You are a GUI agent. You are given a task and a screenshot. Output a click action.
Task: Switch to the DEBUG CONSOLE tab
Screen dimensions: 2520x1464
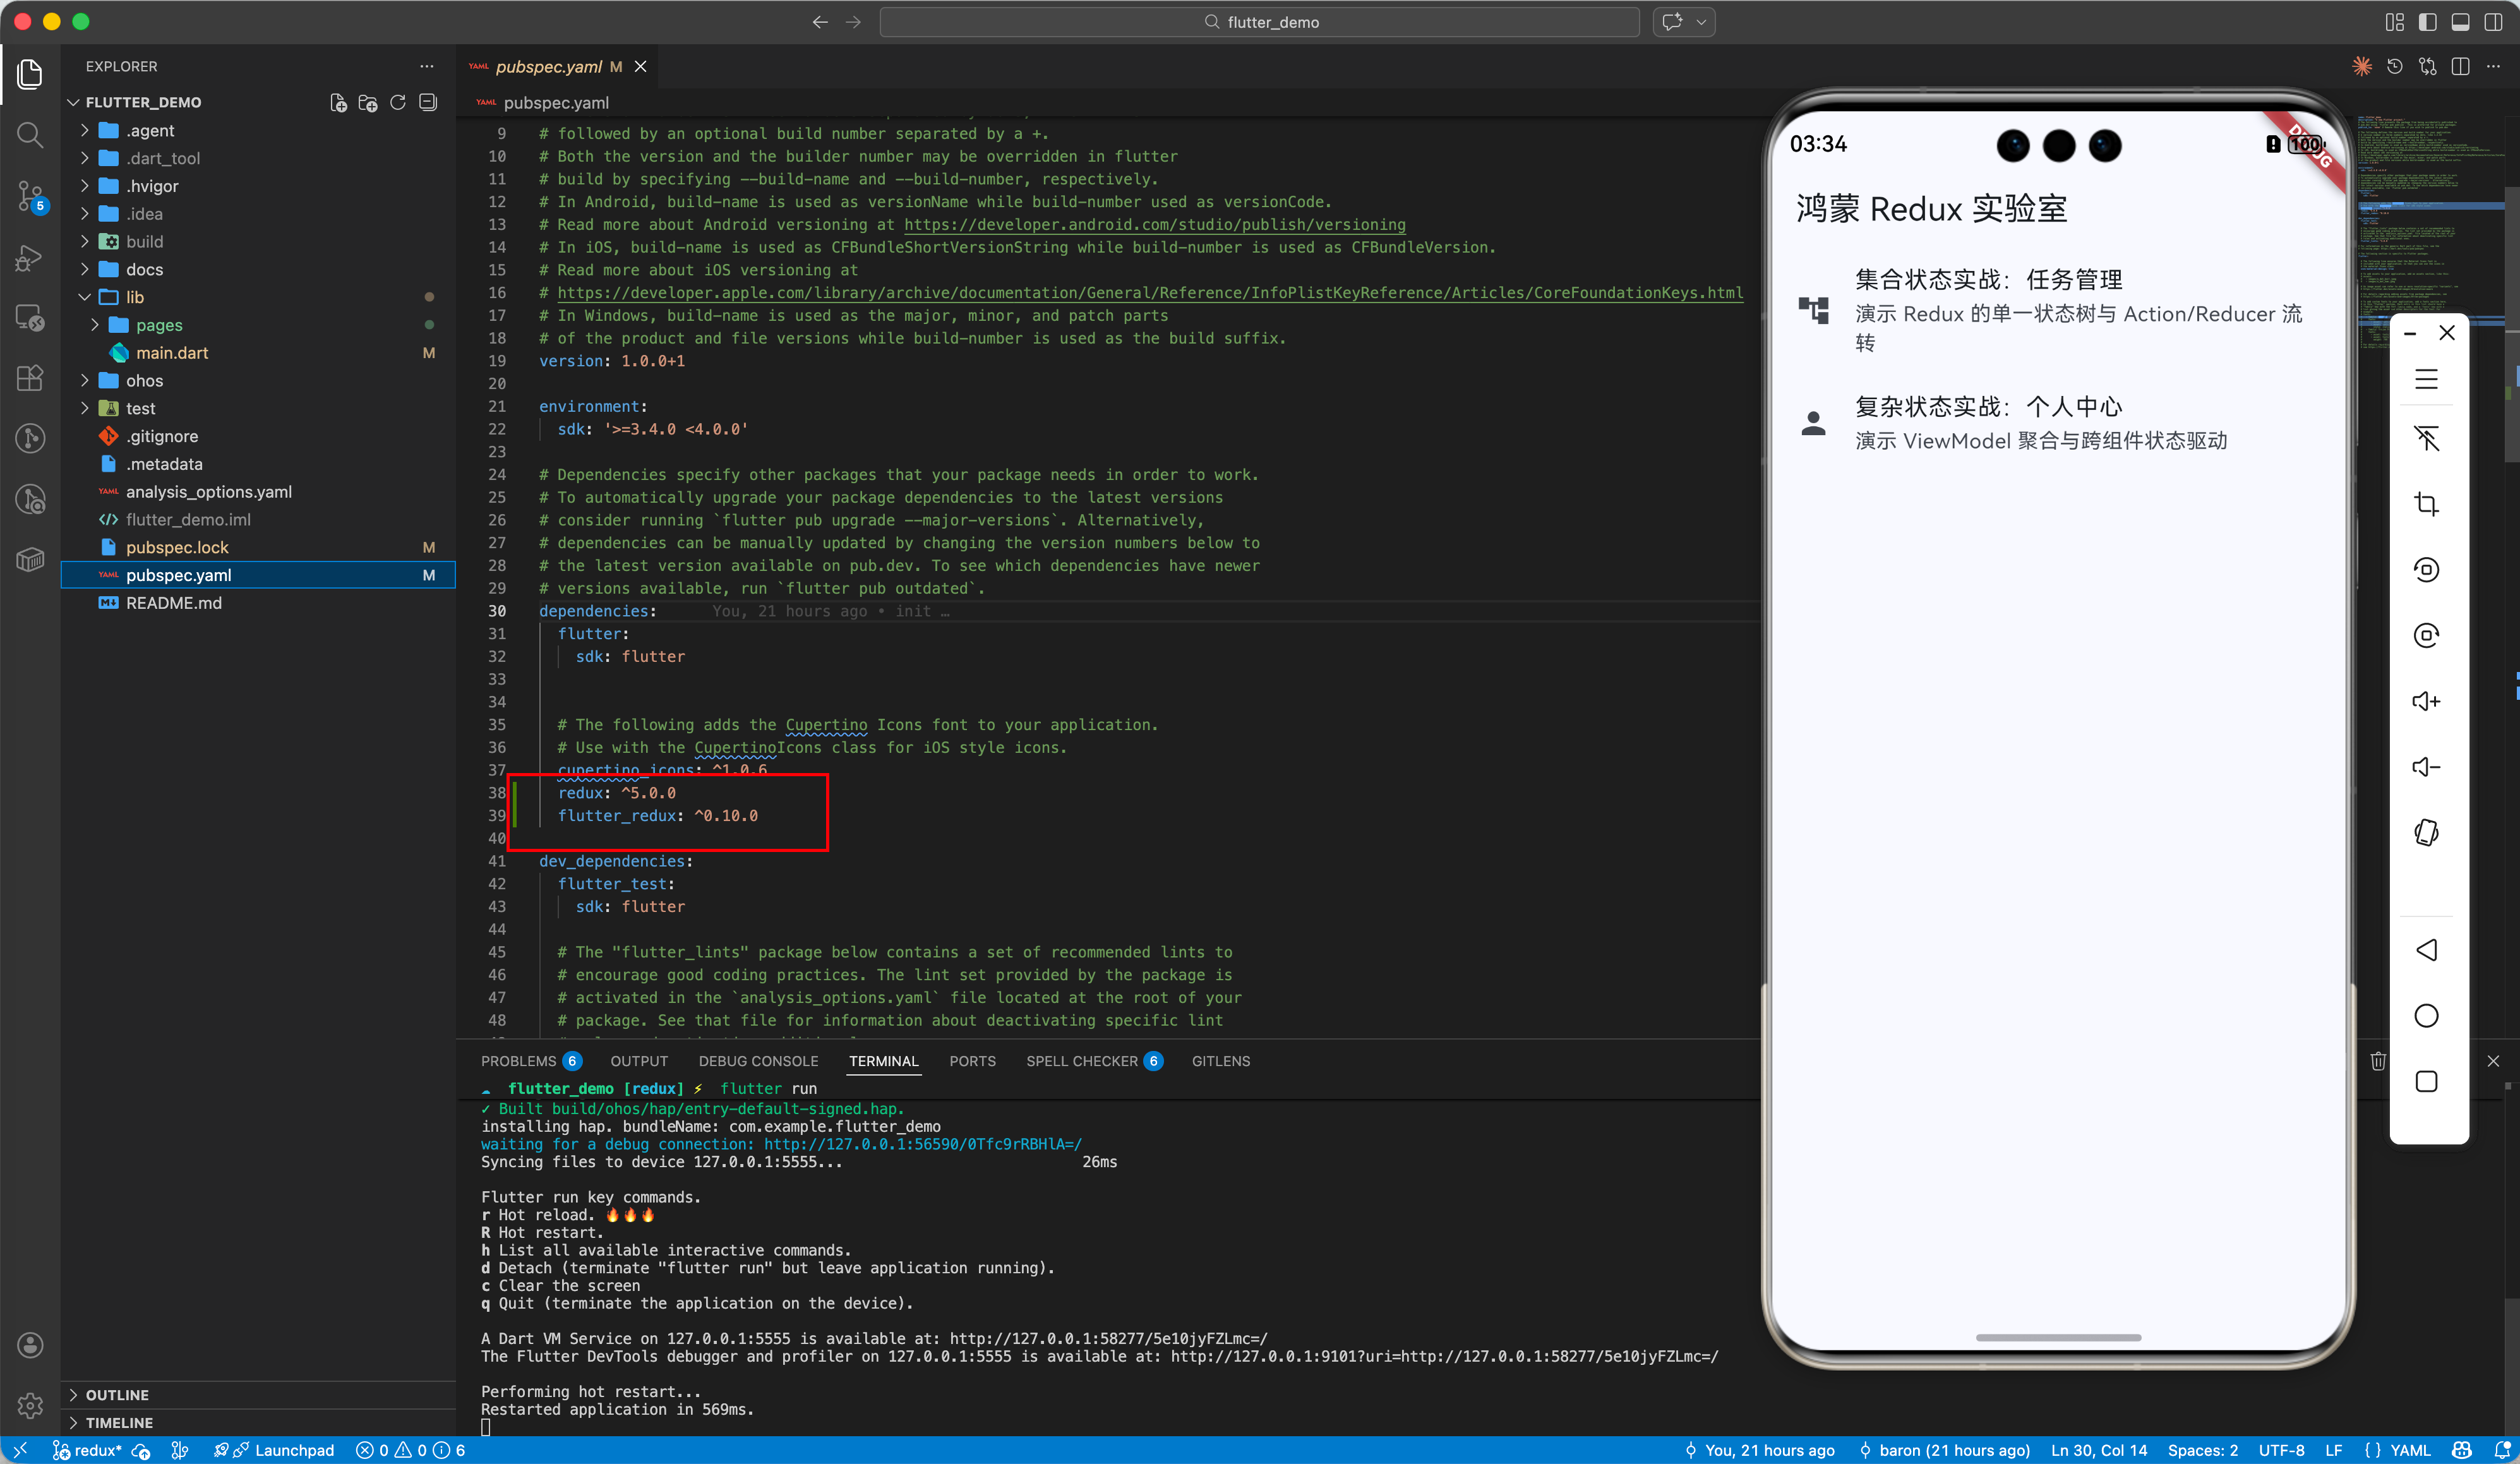(x=758, y=1061)
